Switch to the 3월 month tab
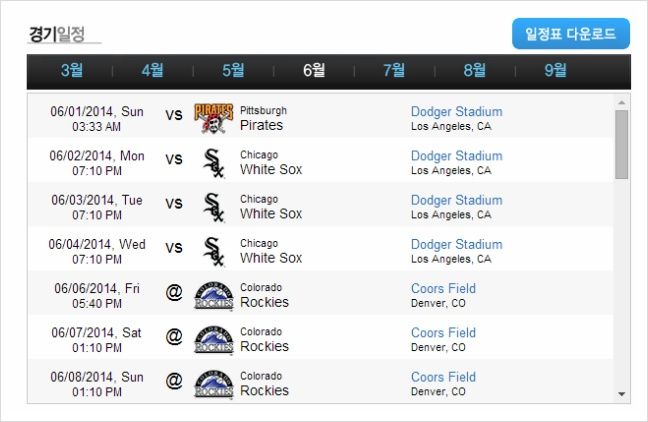Image resolution: width=648 pixels, height=422 pixels. (x=71, y=70)
